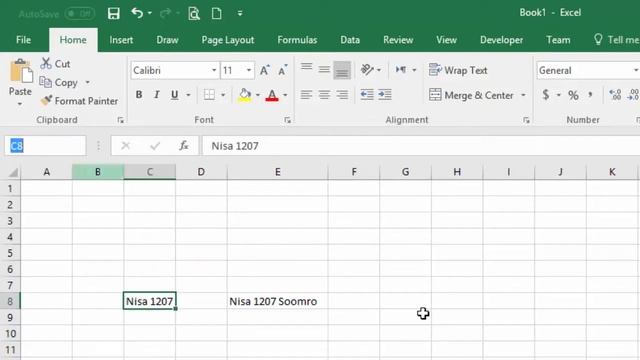This screenshot has height=360, width=640.
Task: Open the Calibri font name dropdown
Action: [x=214, y=70]
